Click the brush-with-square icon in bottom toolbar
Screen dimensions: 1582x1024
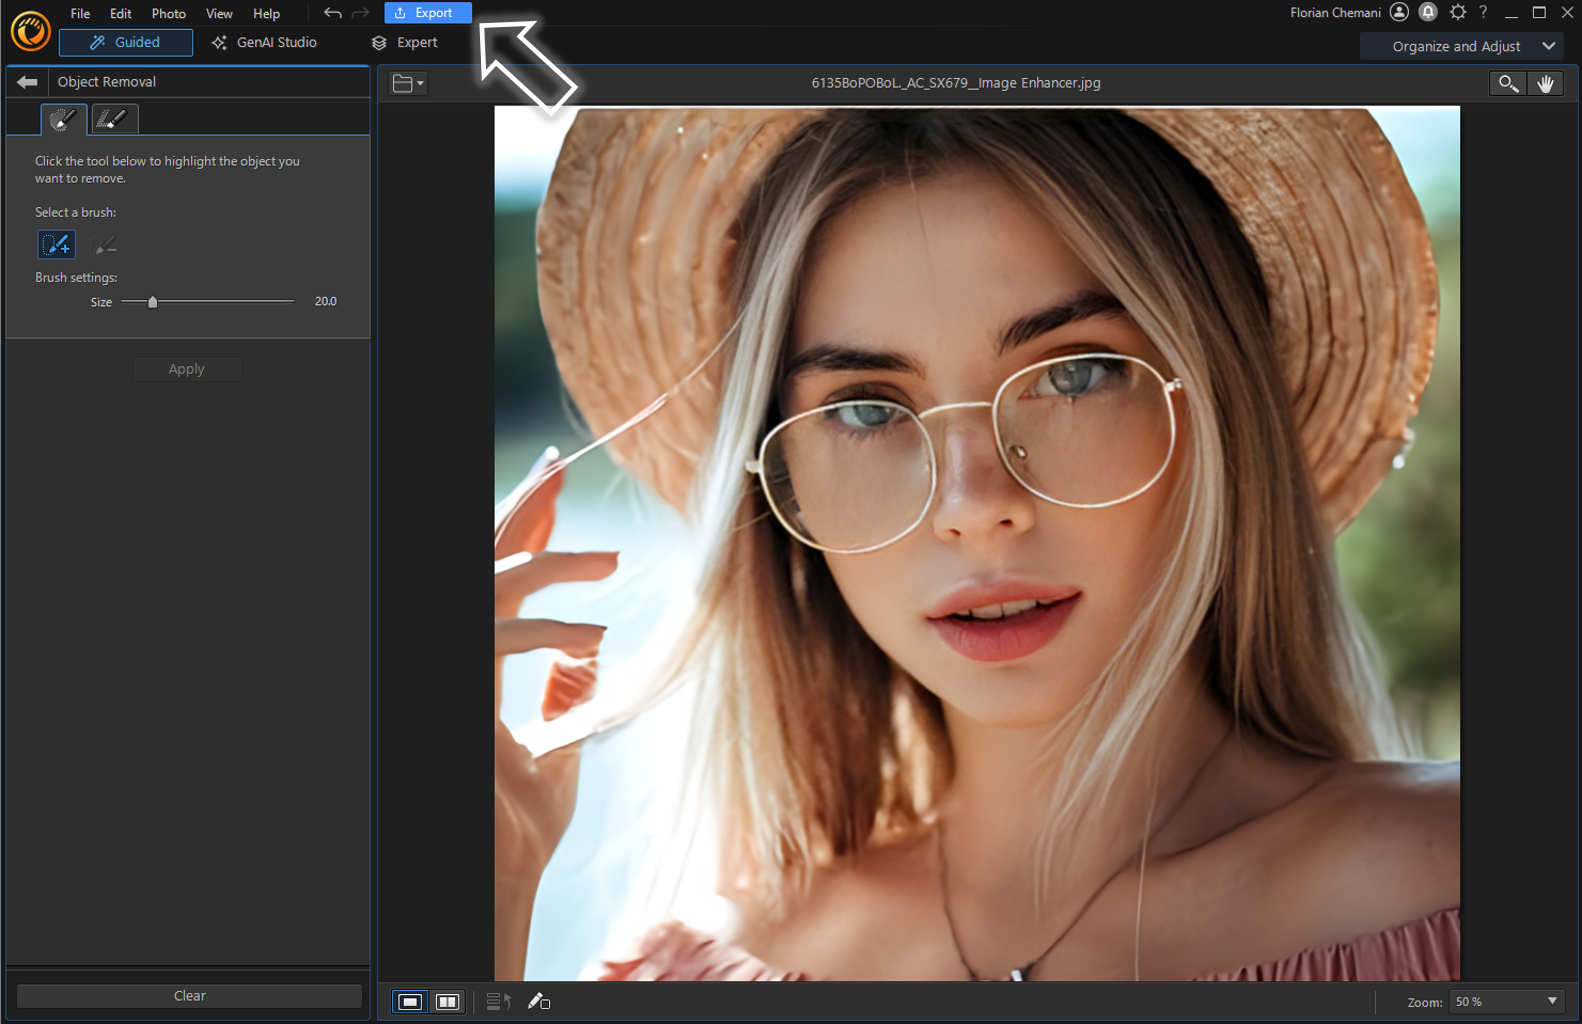(x=539, y=1001)
